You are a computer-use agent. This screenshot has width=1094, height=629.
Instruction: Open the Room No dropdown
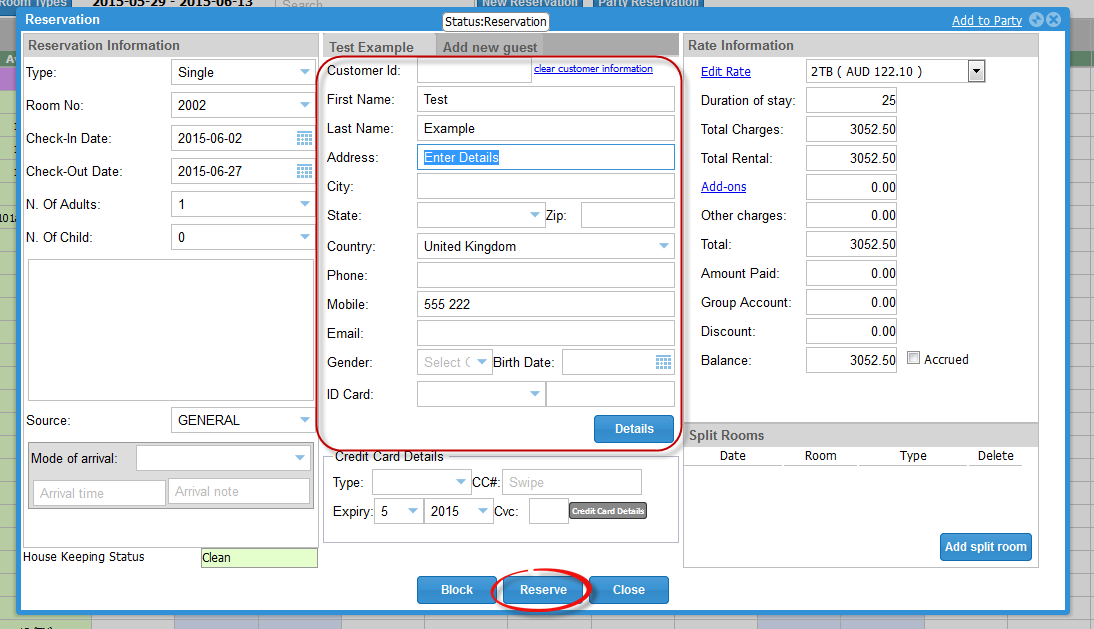(x=304, y=105)
